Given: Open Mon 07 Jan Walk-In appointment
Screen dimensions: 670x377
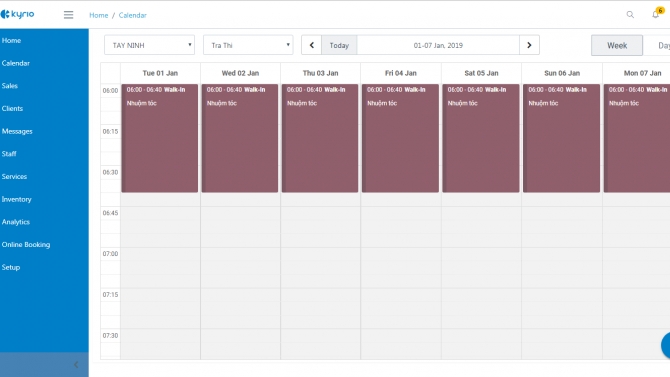Looking at the screenshot, I should coord(637,138).
